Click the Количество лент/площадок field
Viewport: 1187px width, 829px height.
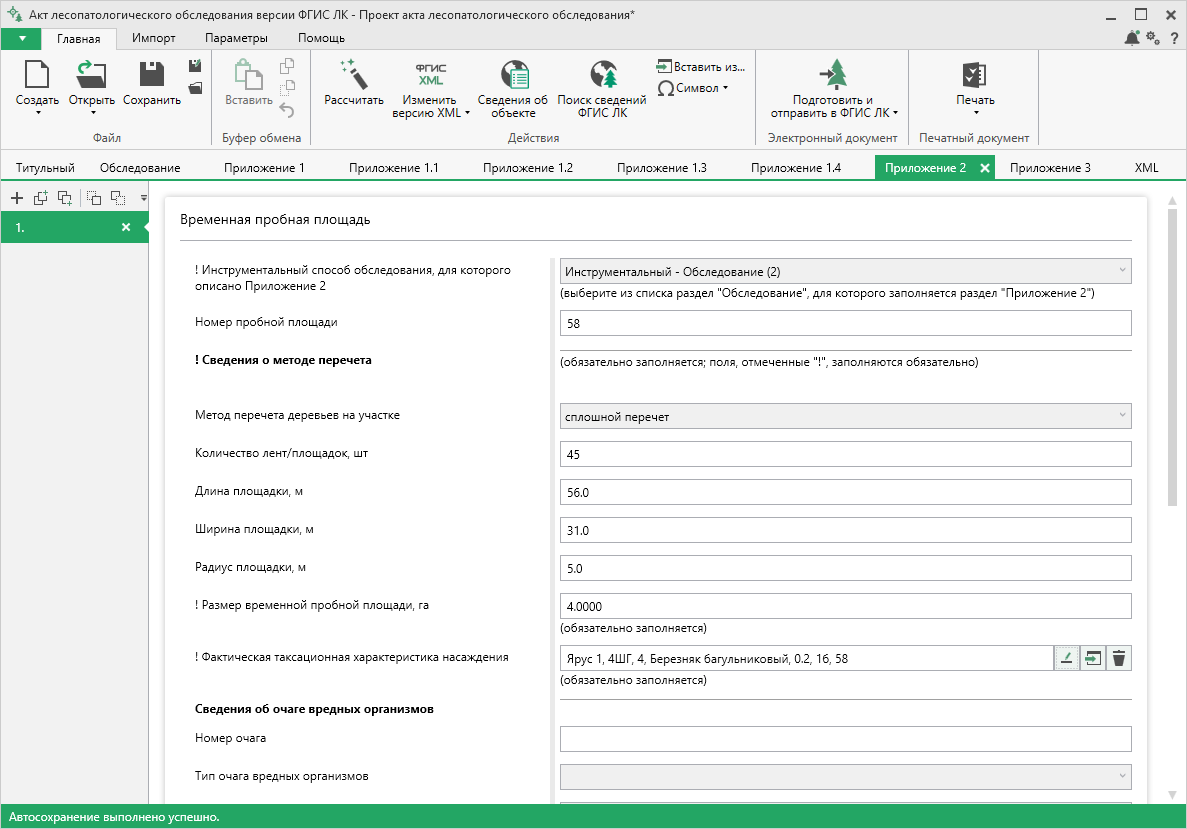point(846,454)
